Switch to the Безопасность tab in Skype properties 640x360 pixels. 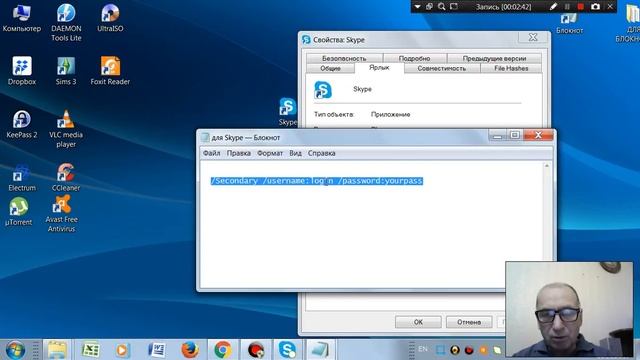coord(344,58)
